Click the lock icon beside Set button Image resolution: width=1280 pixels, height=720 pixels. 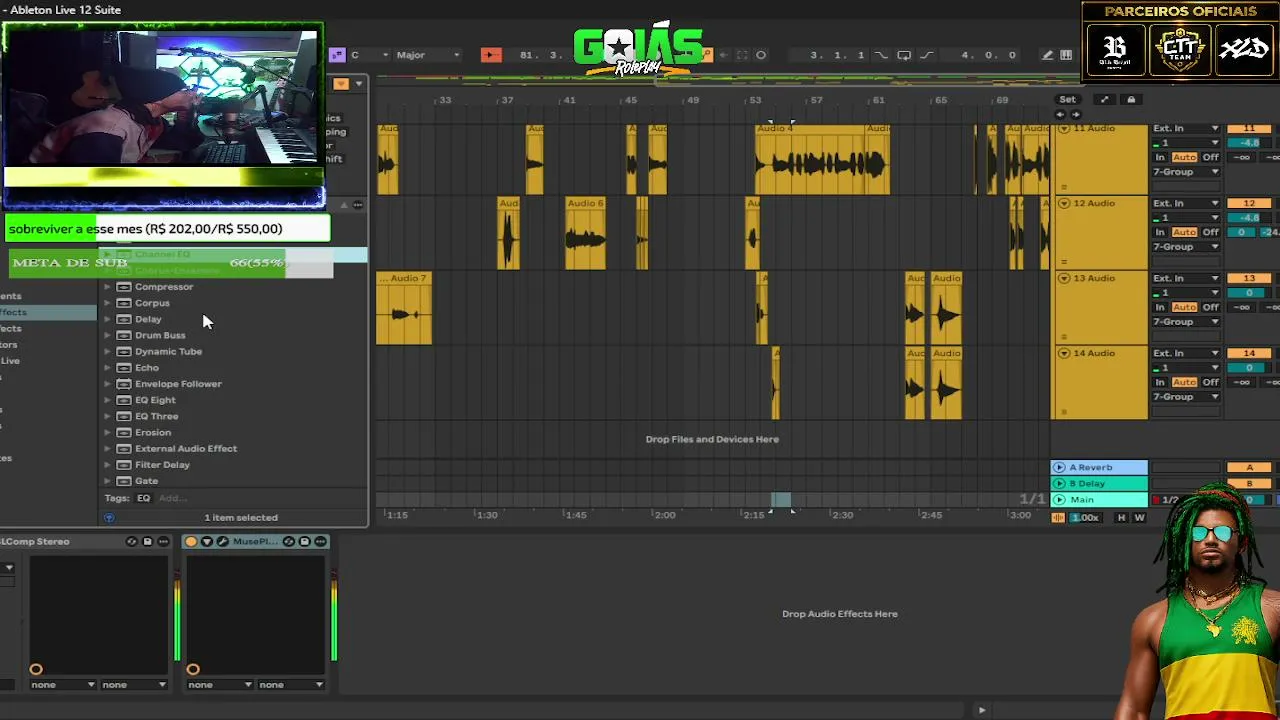(x=1131, y=100)
